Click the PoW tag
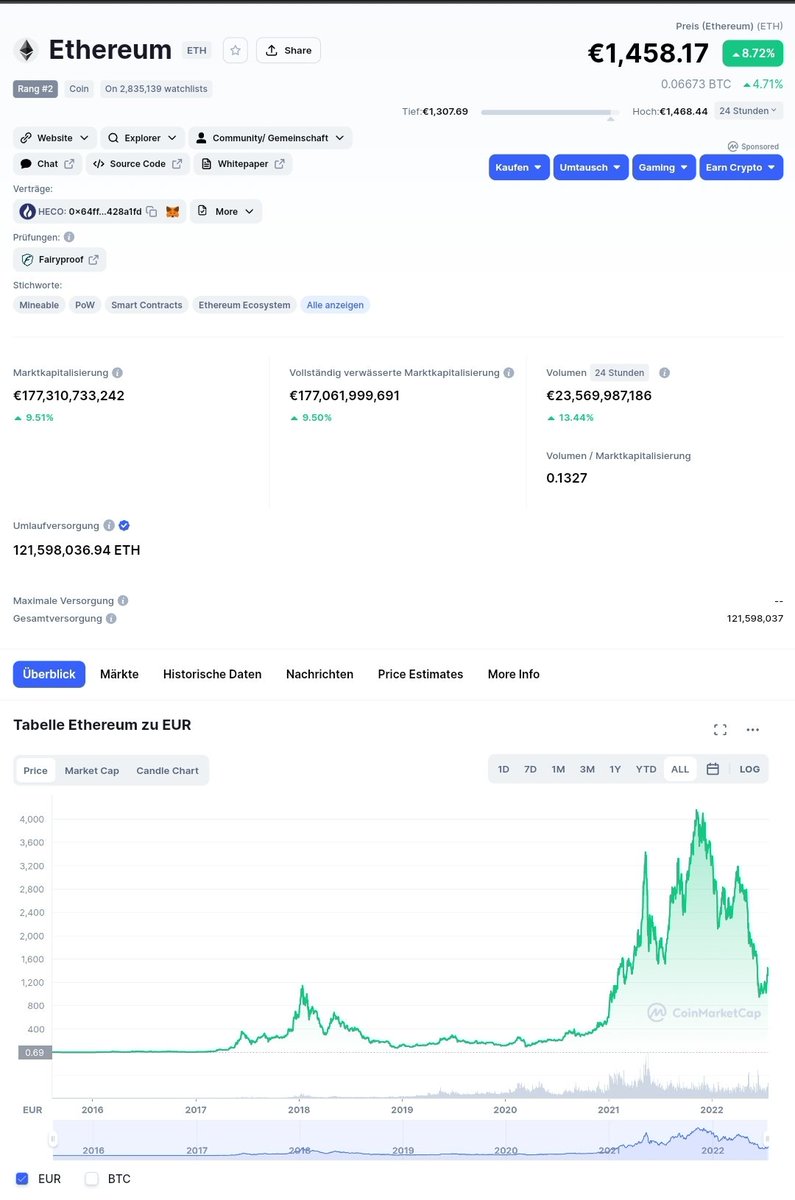 tap(85, 305)
